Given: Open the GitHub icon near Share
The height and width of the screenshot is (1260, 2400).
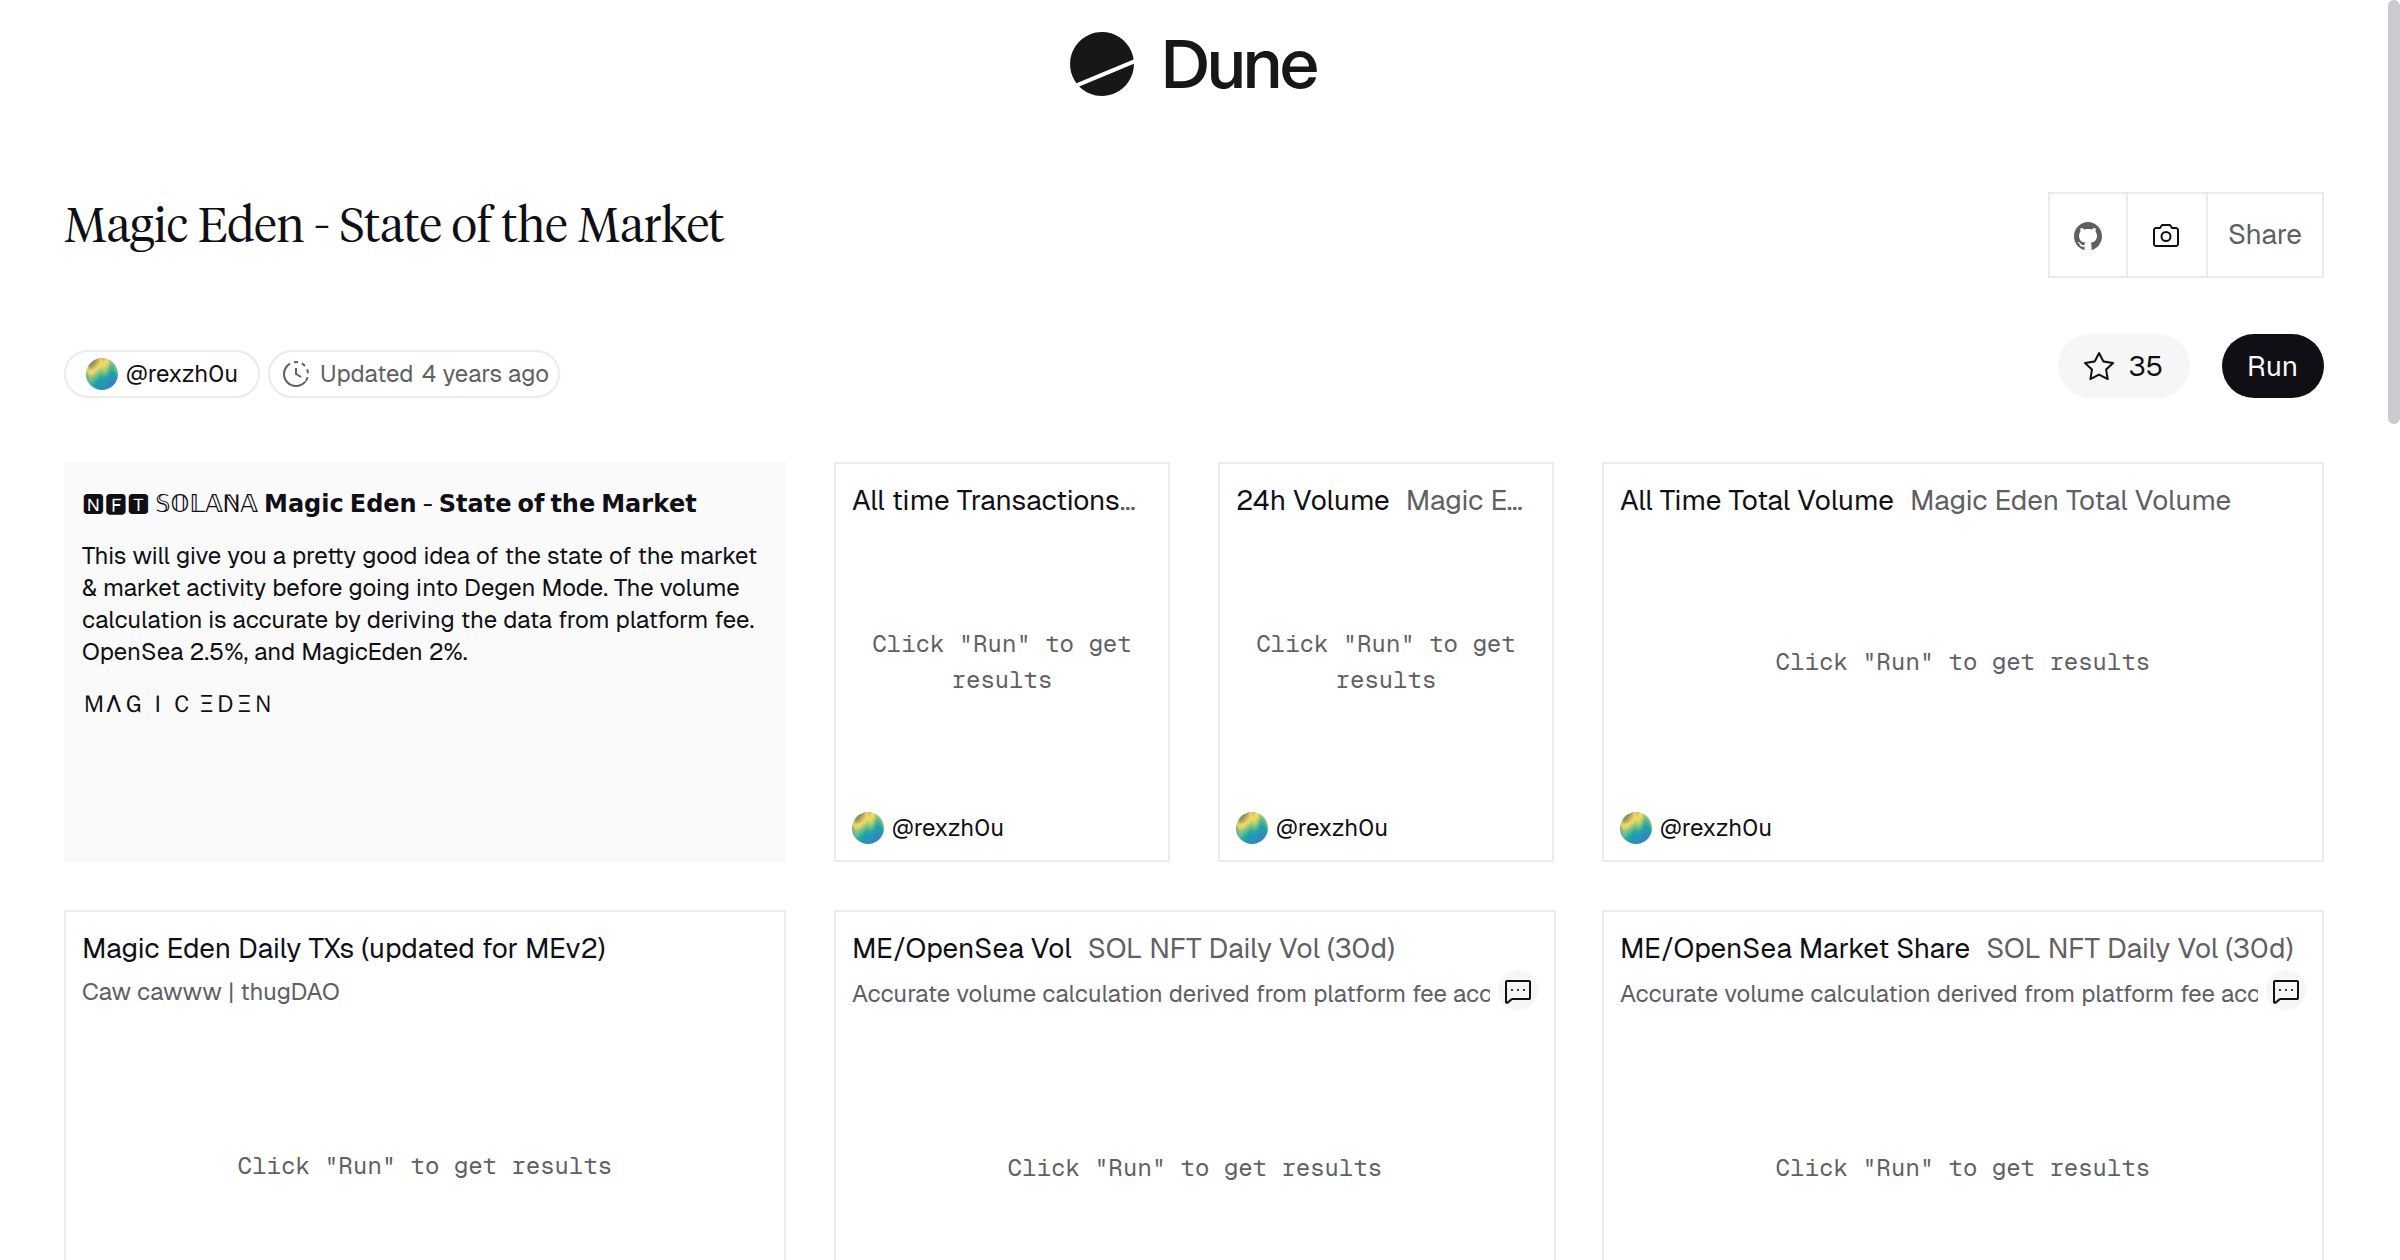Looking at the screenshot, I should [x=2087, y=234].
